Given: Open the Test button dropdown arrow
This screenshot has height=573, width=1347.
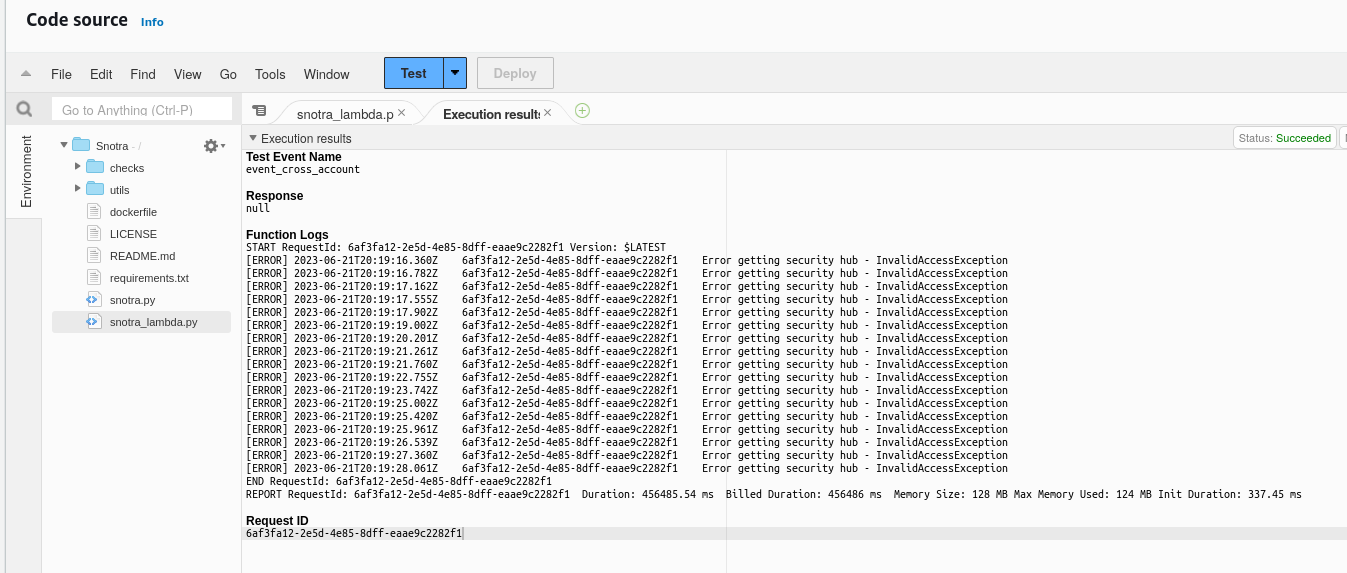Looking at the screenshot, I should tap(455, 73).
